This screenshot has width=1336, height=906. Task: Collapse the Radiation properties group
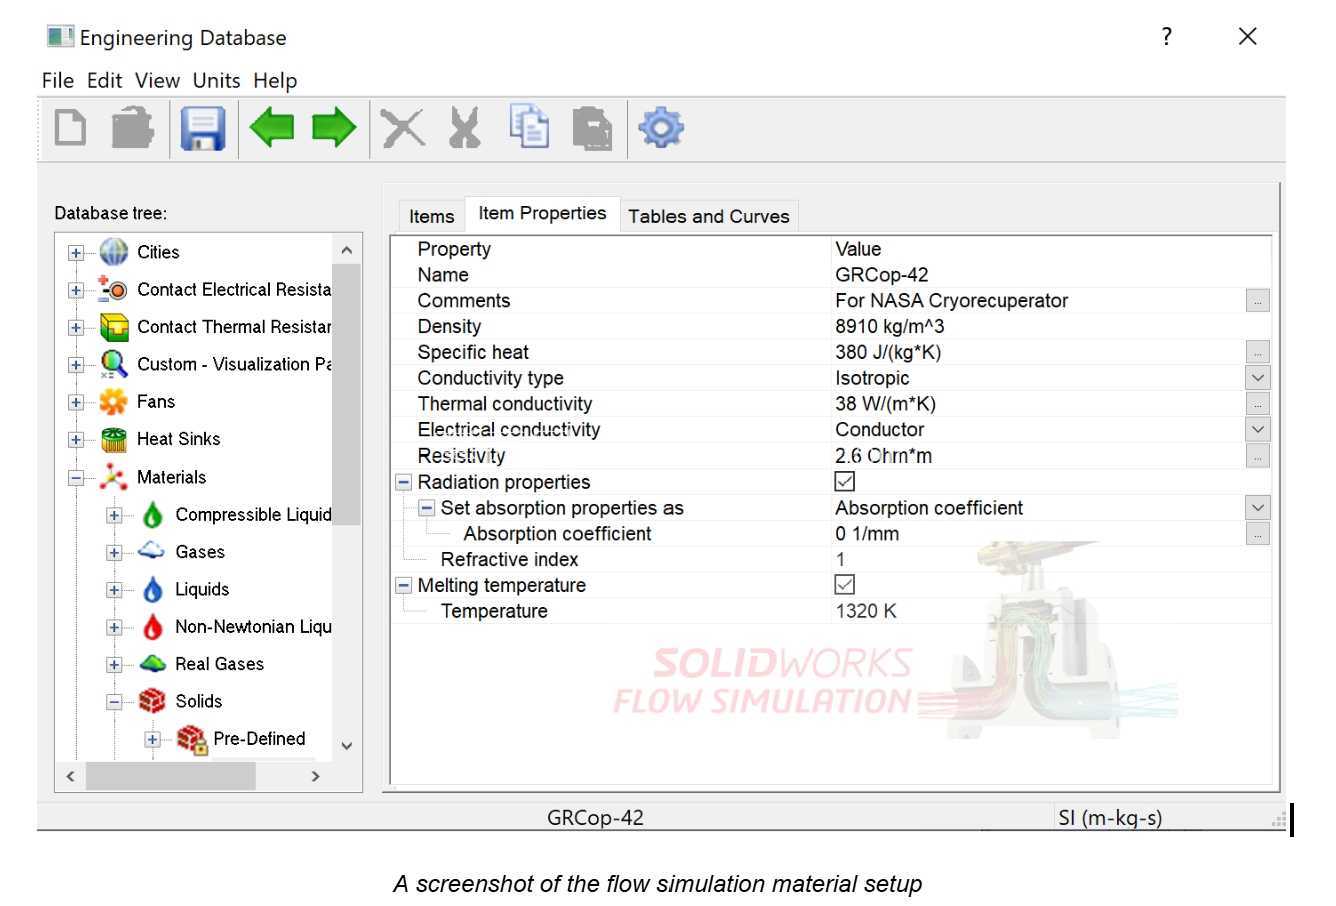click(404, 482)
